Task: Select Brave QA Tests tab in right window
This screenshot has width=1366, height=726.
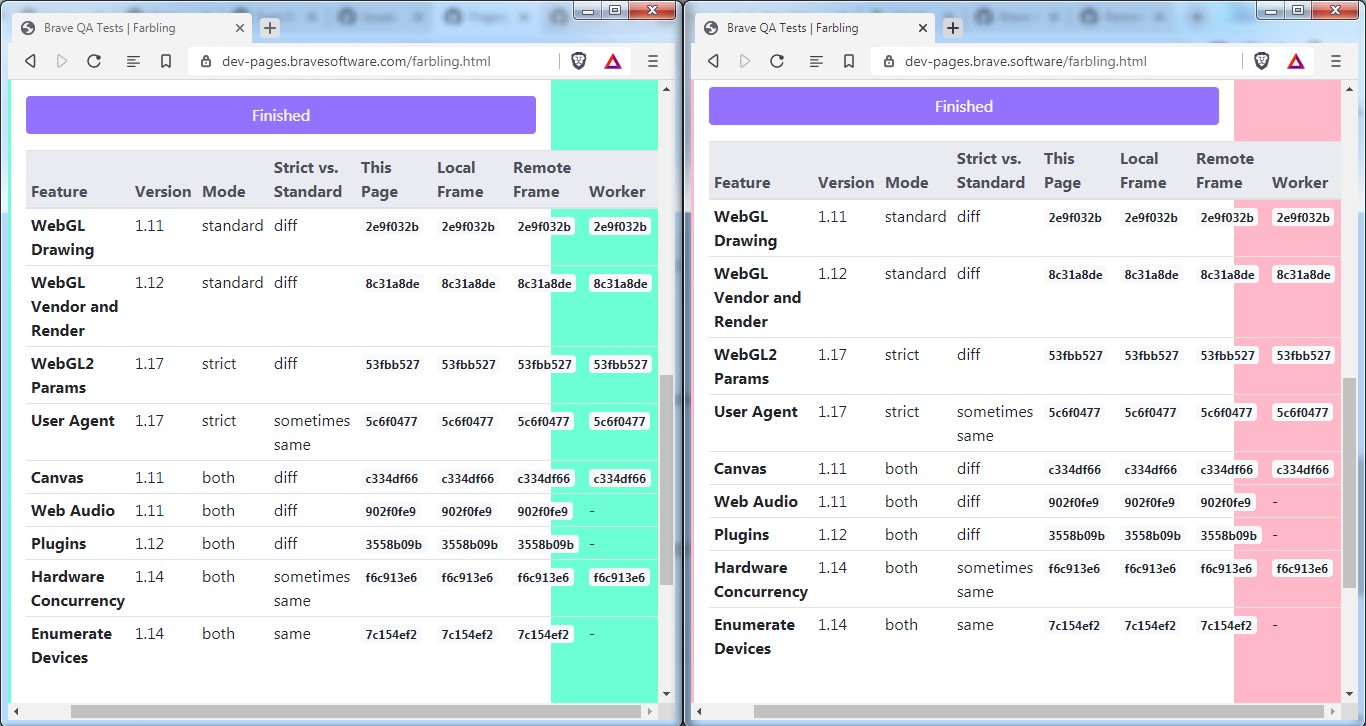Action: (816, 28)
